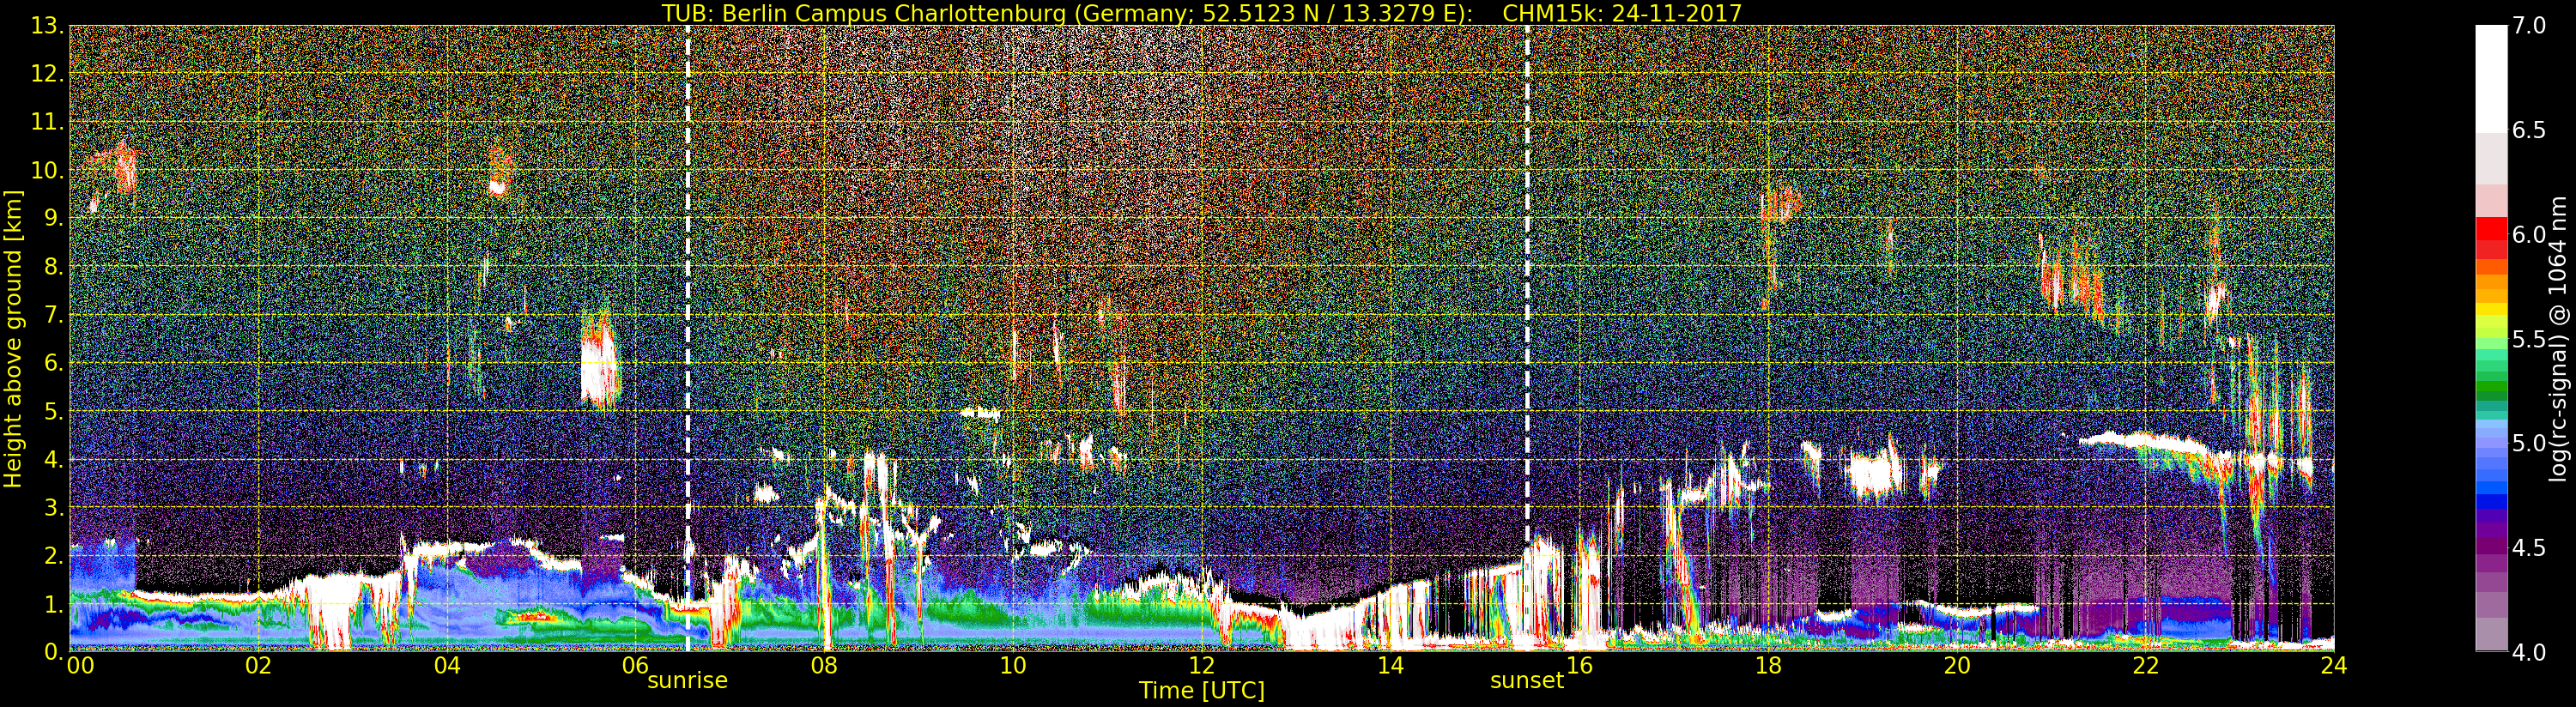Click the red band on the colorbar
The image size is (2576, 707).
coord(2491,229)
